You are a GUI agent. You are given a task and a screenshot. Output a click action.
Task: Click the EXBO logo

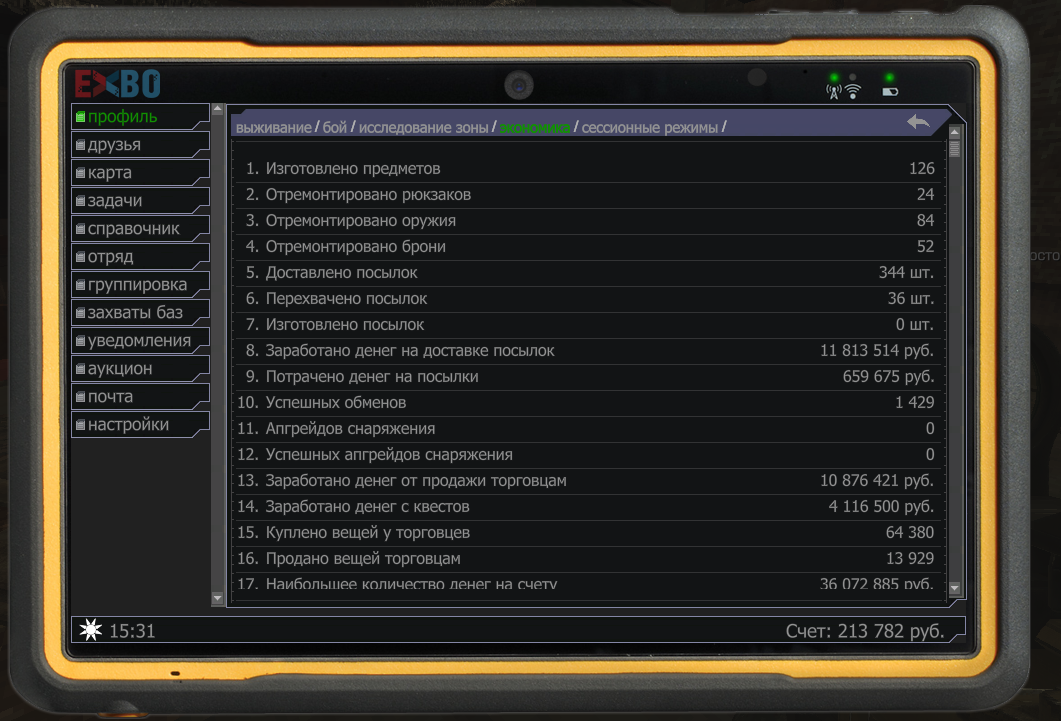(x=118, y=84)
